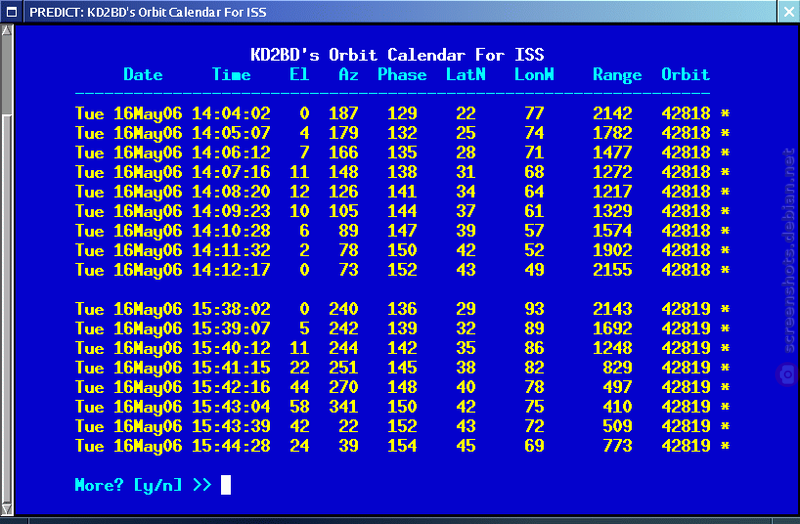The width and height of the screenshot is (800, 524).
Task: Click elevation value 58
Action: click(x=299, y=407)
